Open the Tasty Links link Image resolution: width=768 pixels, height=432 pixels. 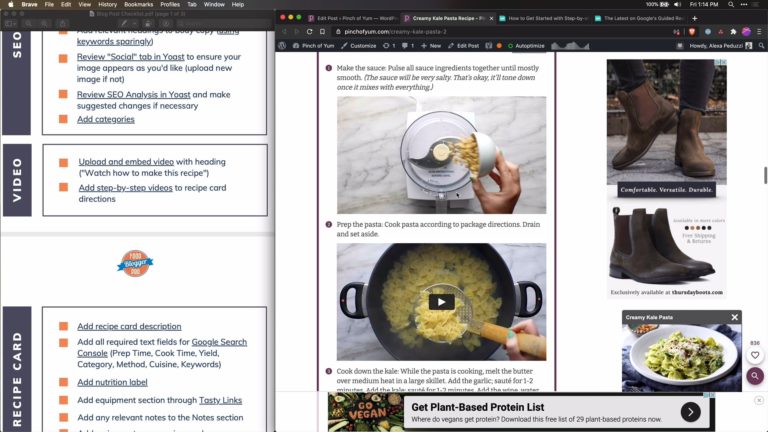(x=220, y=400)
